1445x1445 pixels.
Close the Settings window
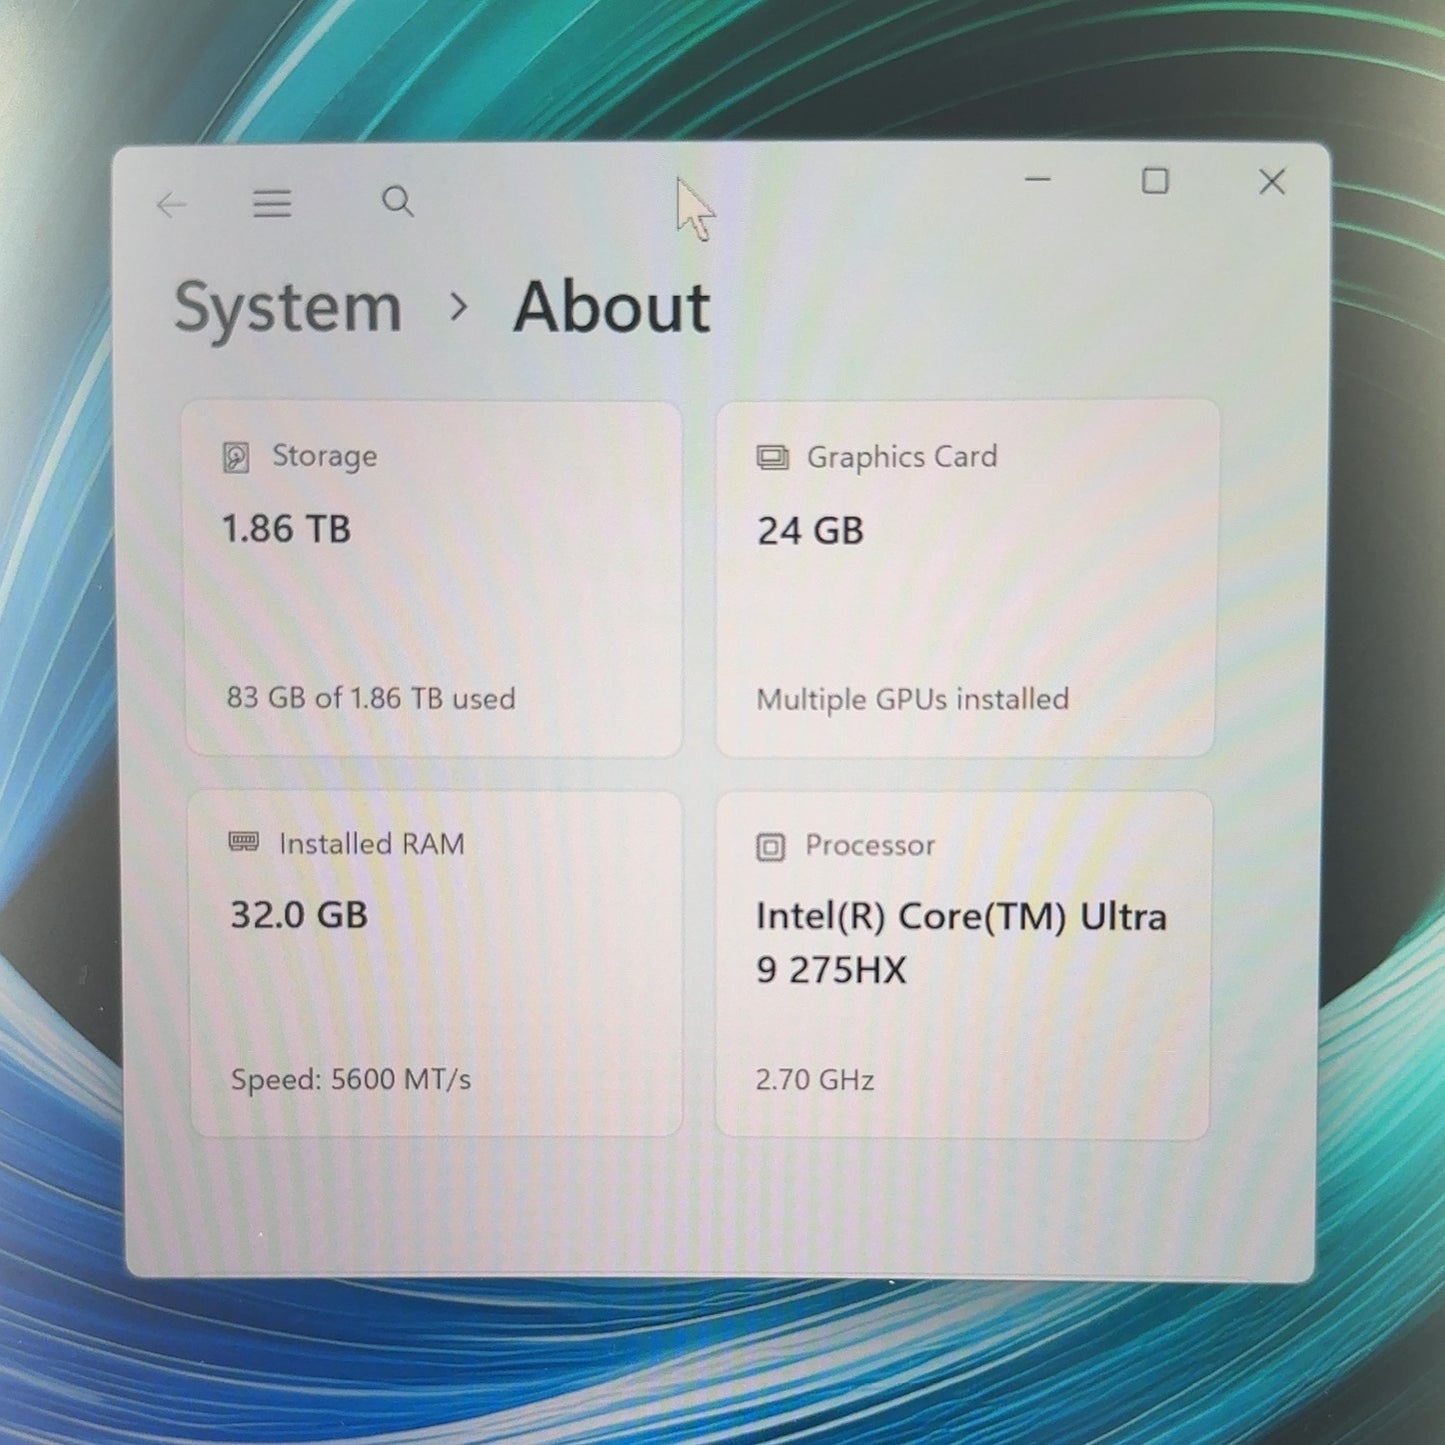[x=1272, y=181]
